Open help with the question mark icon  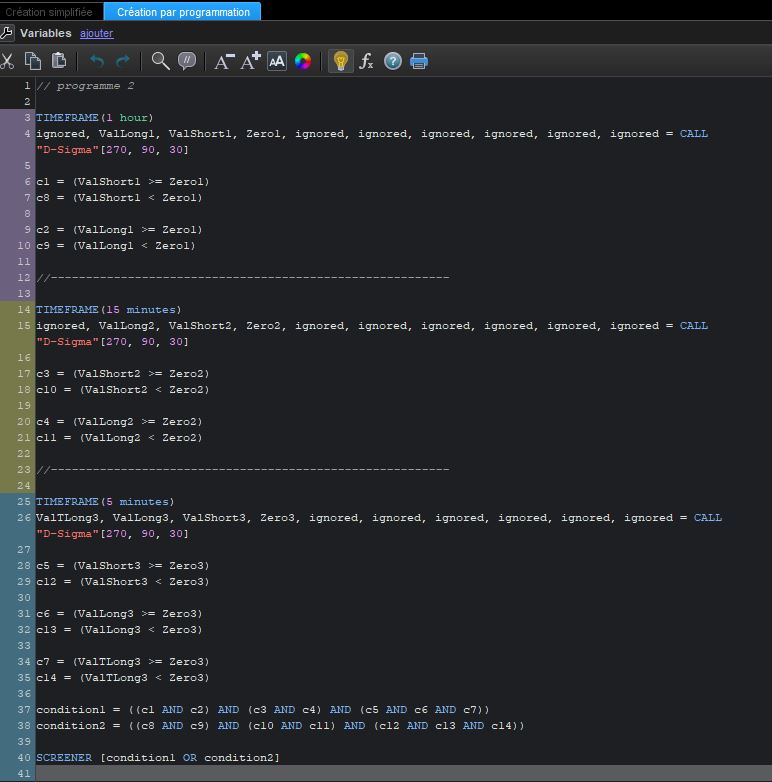(393, 61)
